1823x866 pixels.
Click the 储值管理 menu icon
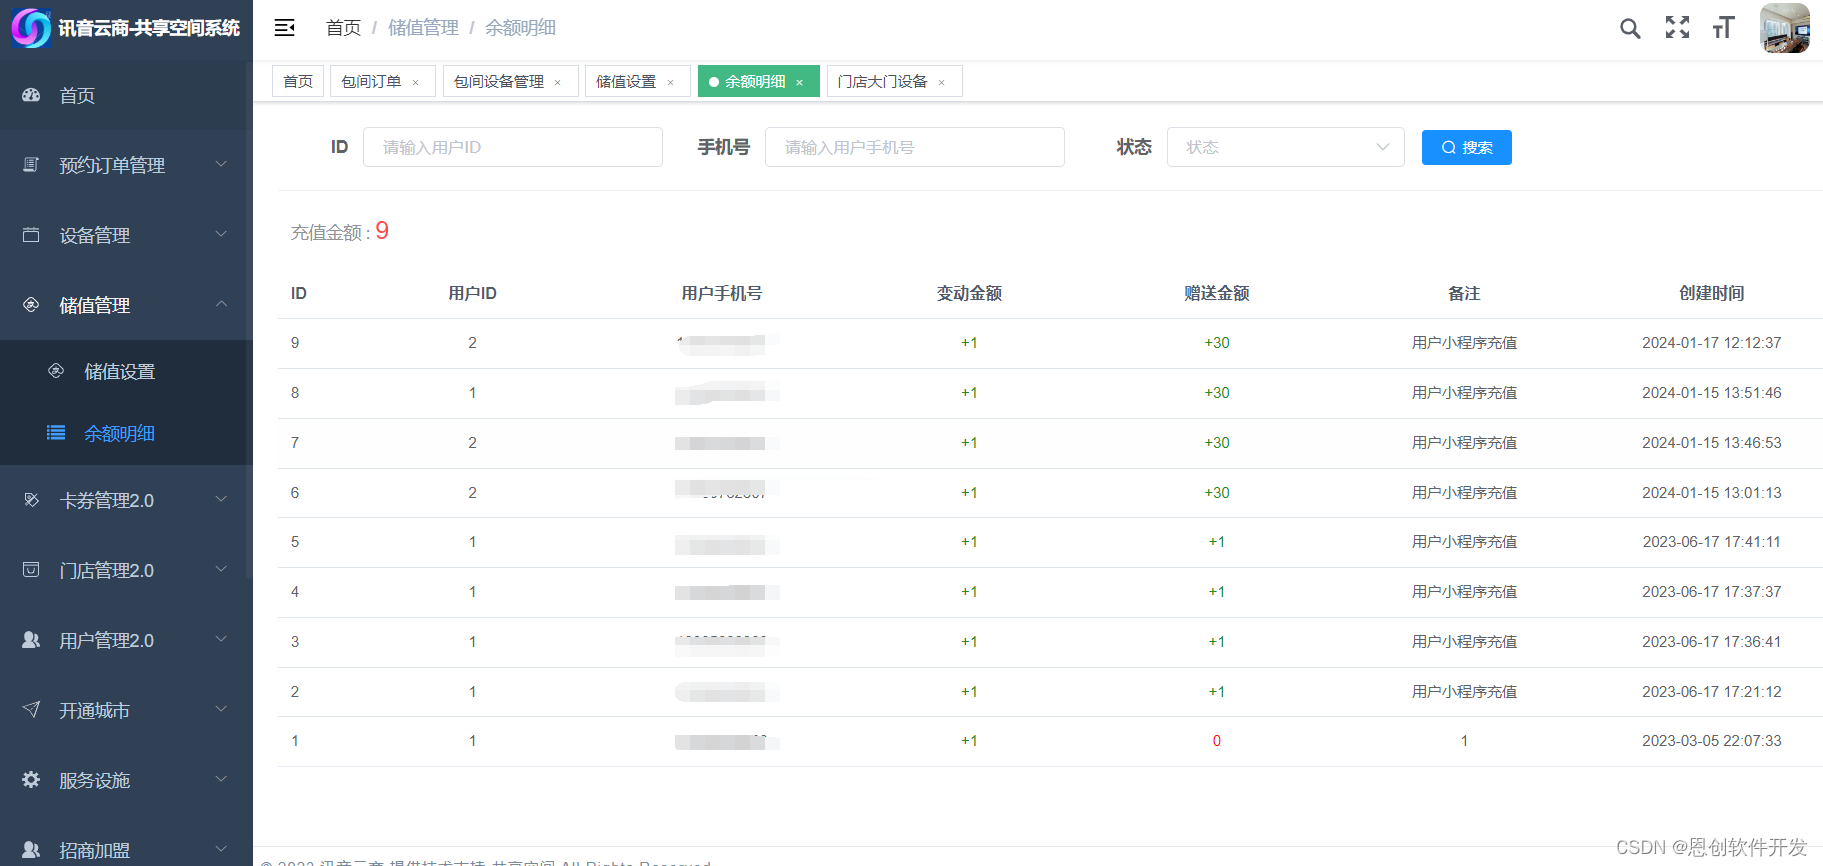(31, 305)
